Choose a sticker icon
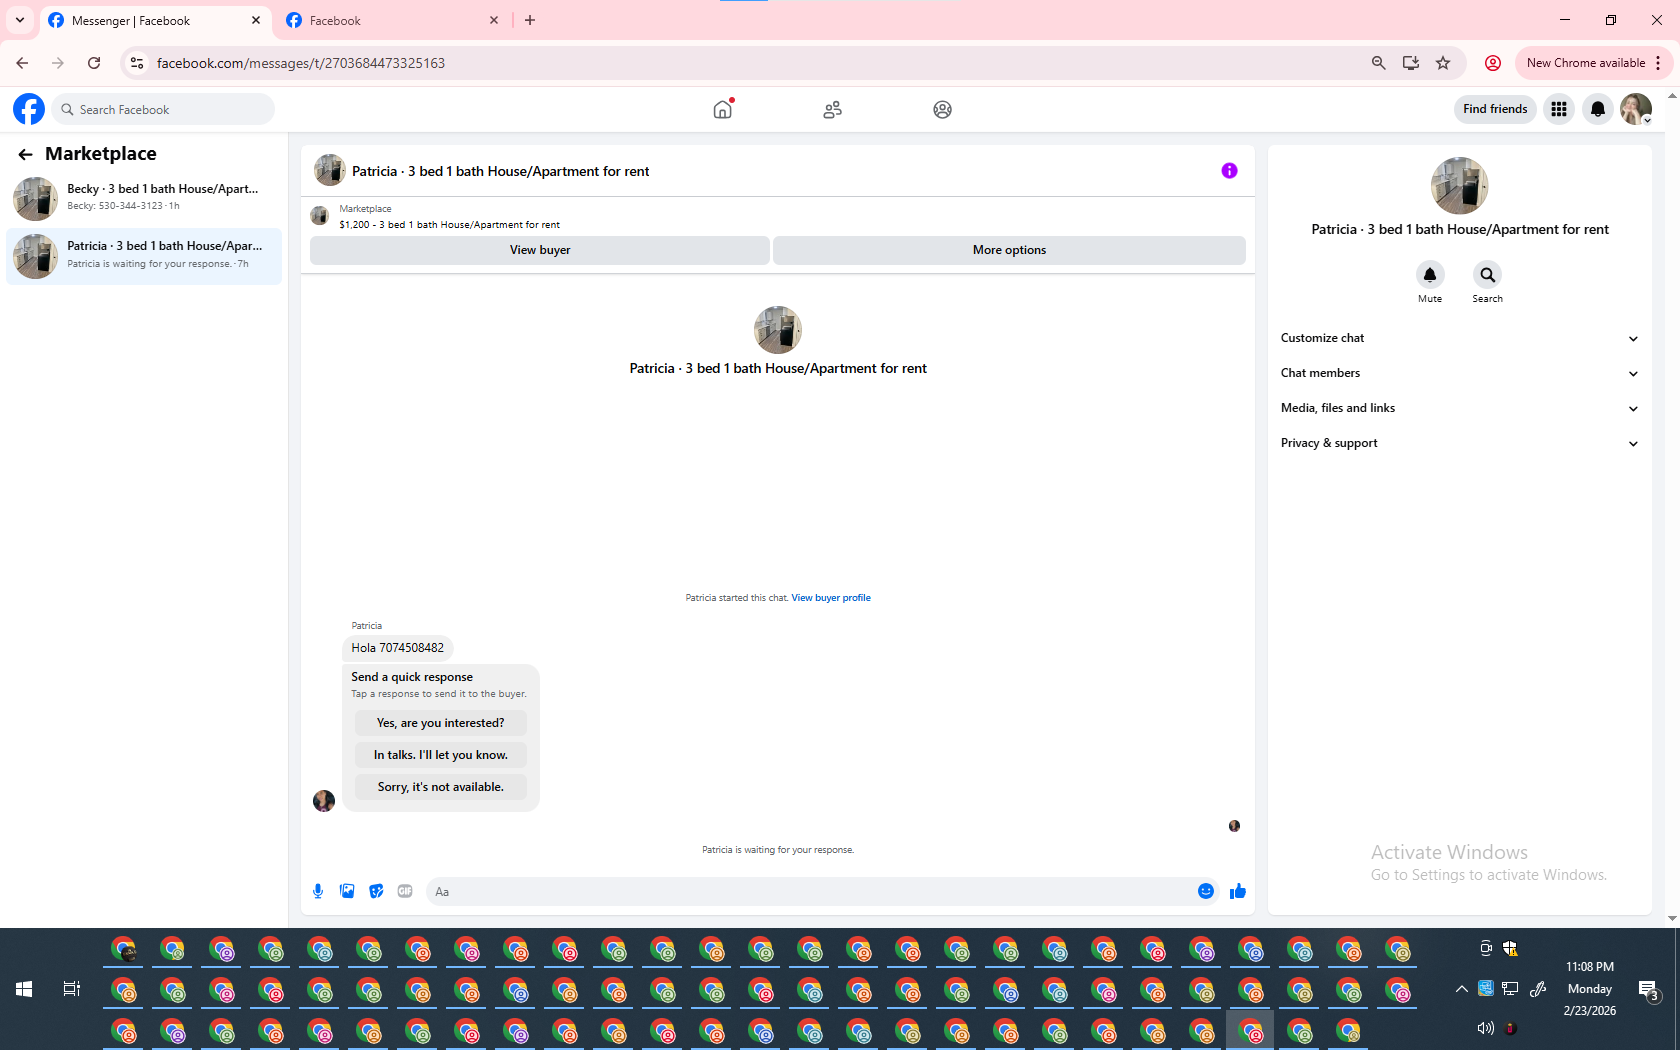Viewport: 1680px width, 1050px height. 376,891
